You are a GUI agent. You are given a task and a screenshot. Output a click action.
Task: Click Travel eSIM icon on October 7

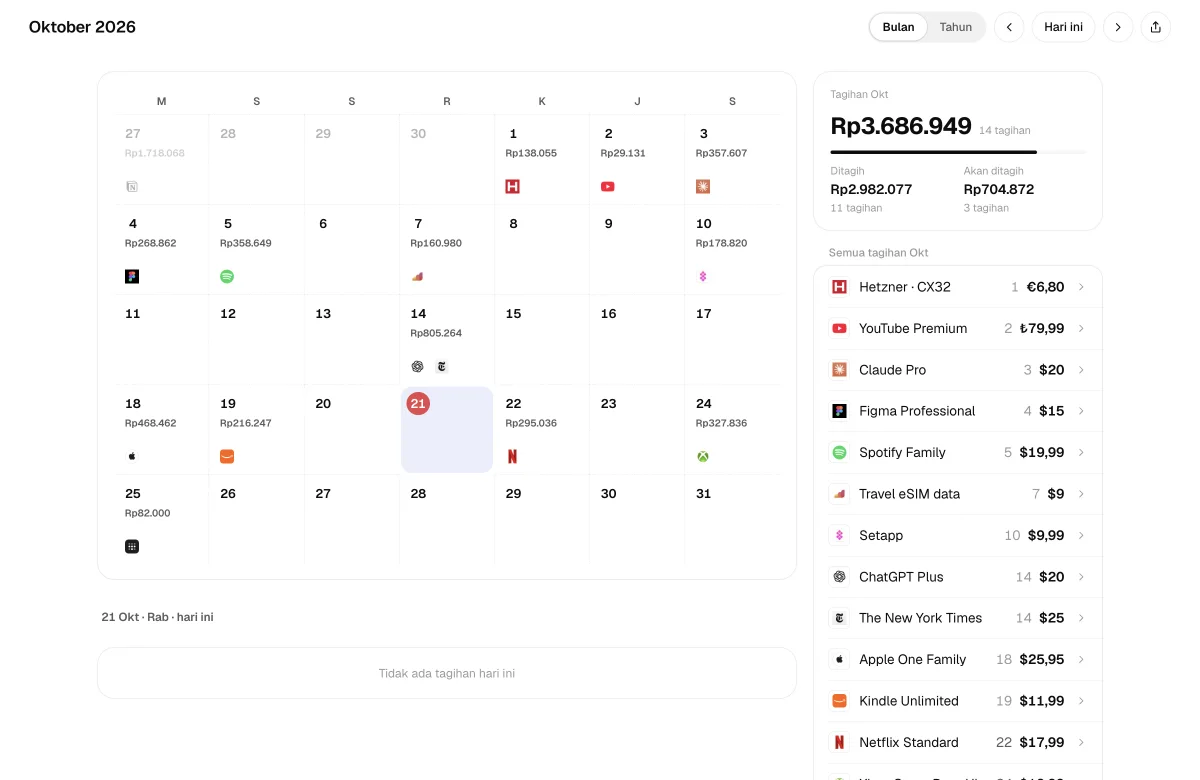click(418, 276)
